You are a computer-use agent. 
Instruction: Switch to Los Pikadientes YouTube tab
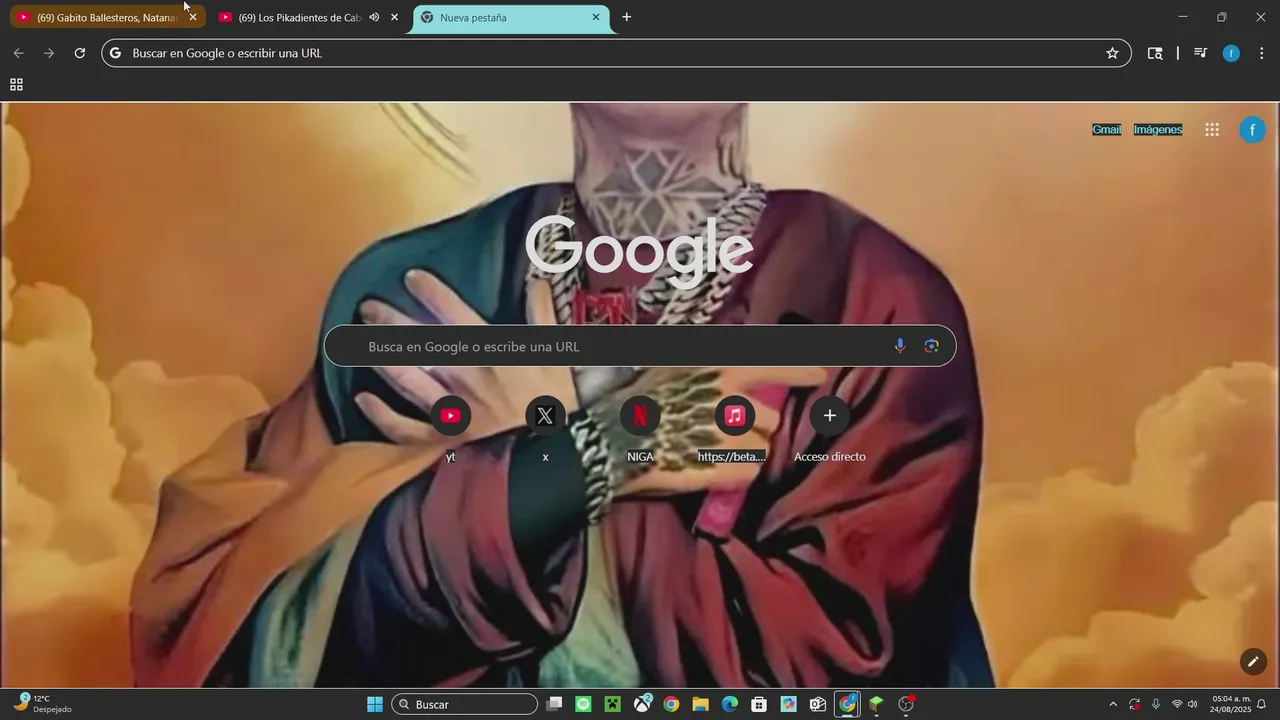[x=300, y=17]
